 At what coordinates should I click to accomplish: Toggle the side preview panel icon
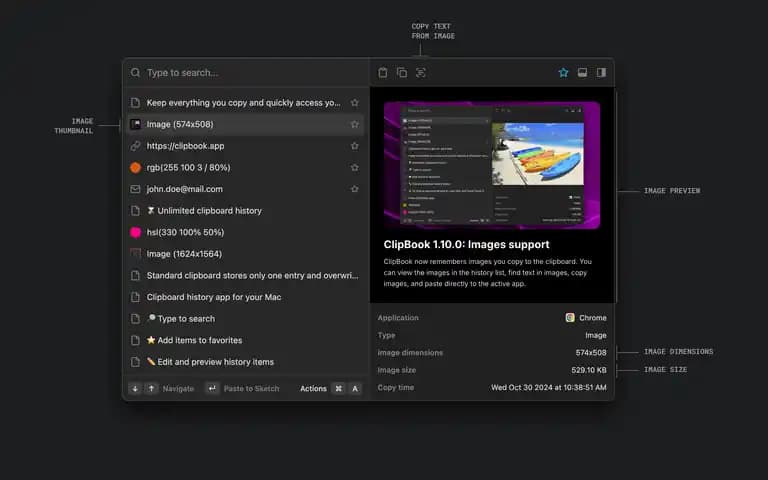601,72
